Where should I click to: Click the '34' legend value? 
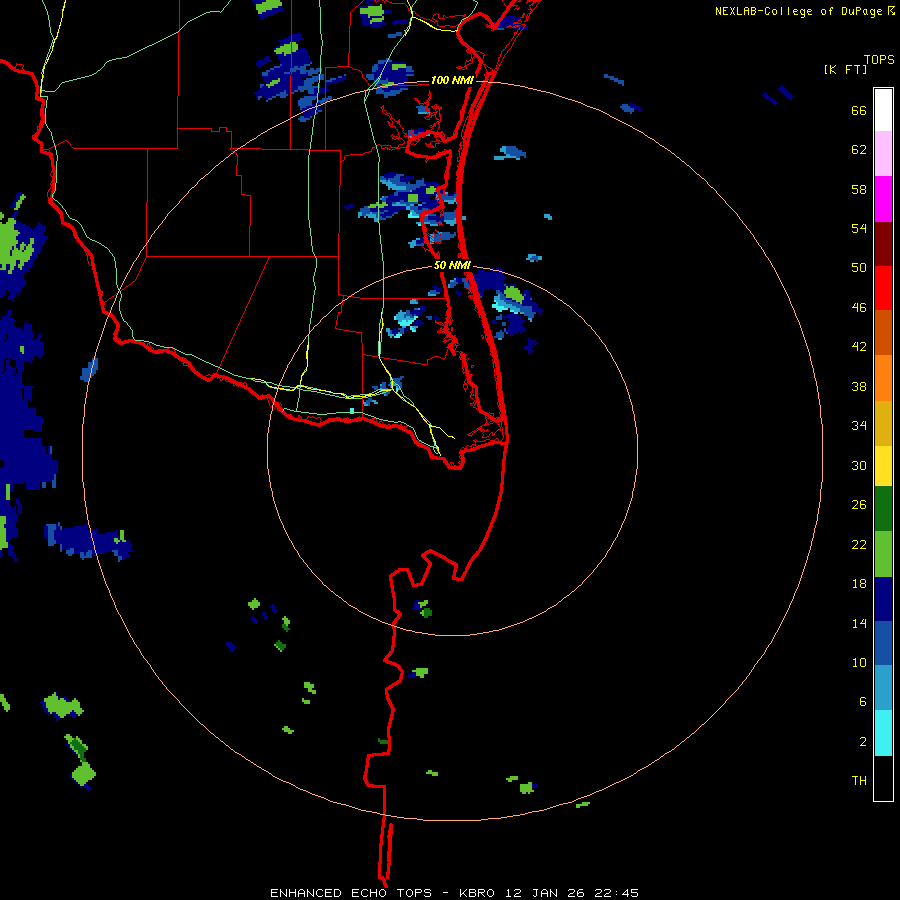pyautogui.click(x=859, y=426)
